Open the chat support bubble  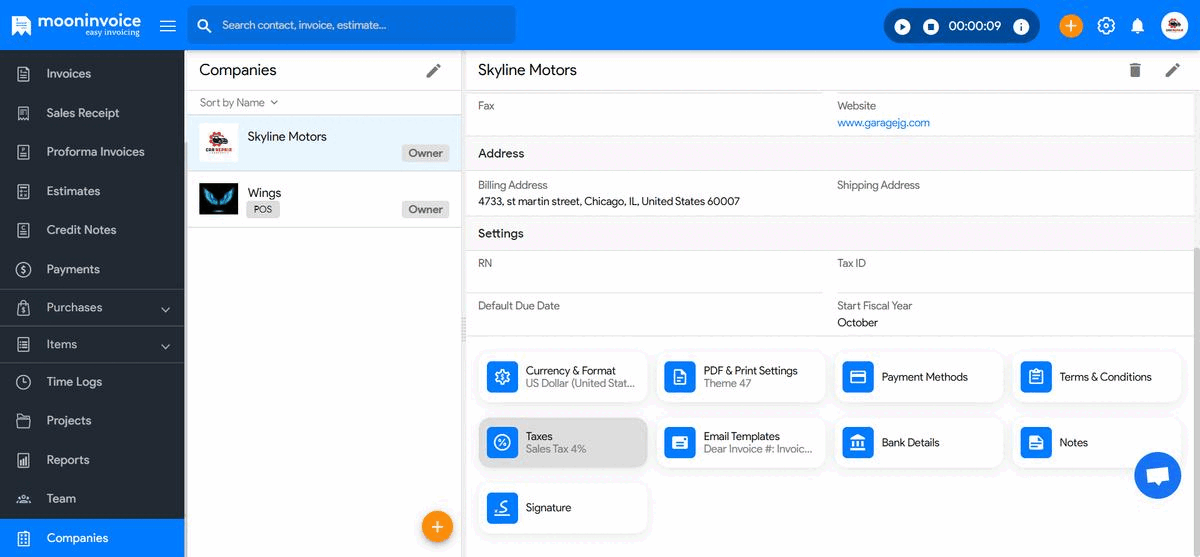(x=1157, y=475)
